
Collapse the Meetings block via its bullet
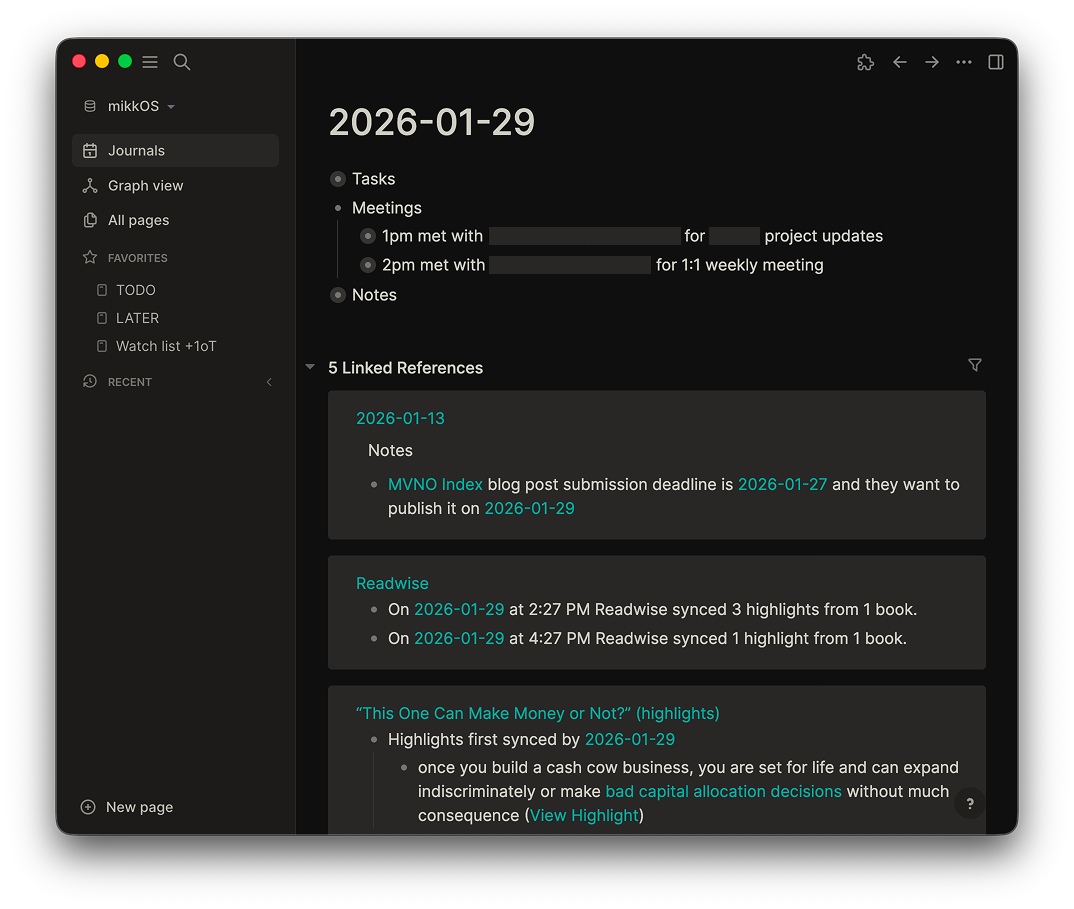337,208
